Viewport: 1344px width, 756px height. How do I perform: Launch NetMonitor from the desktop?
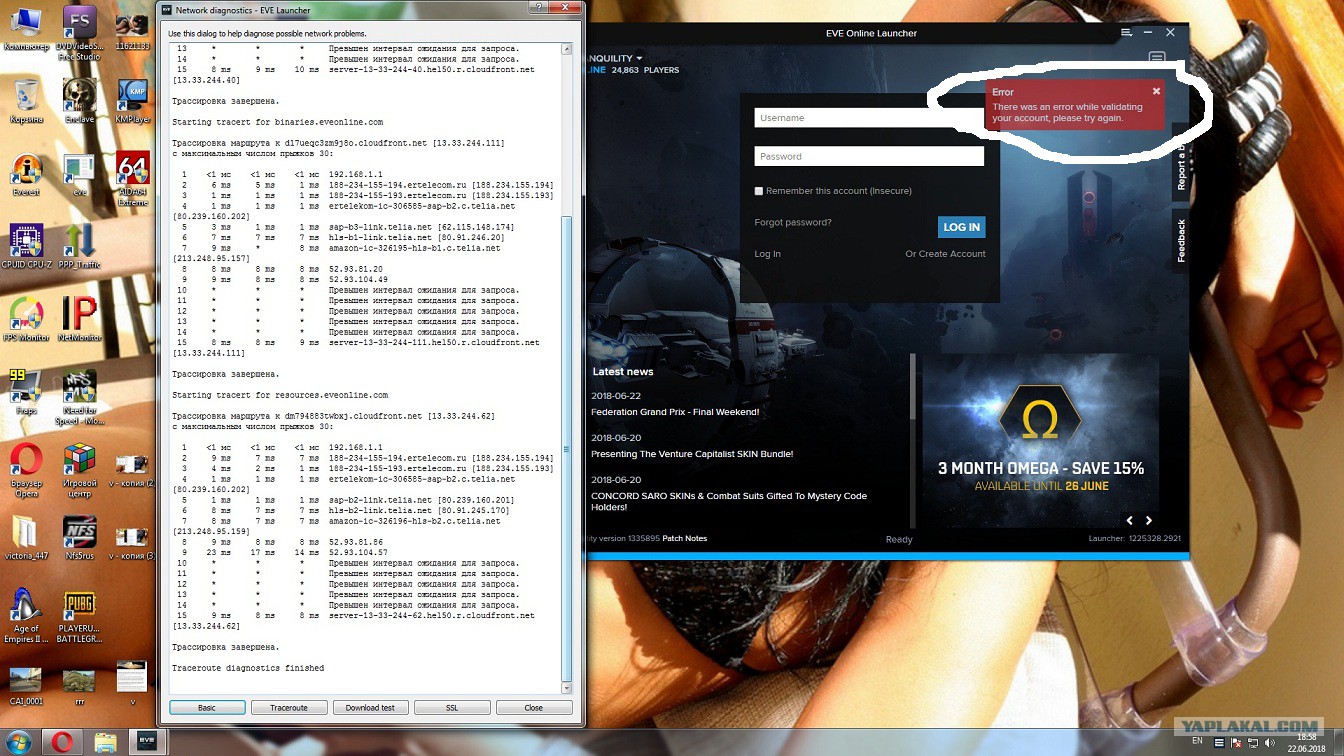pos(79,320)
